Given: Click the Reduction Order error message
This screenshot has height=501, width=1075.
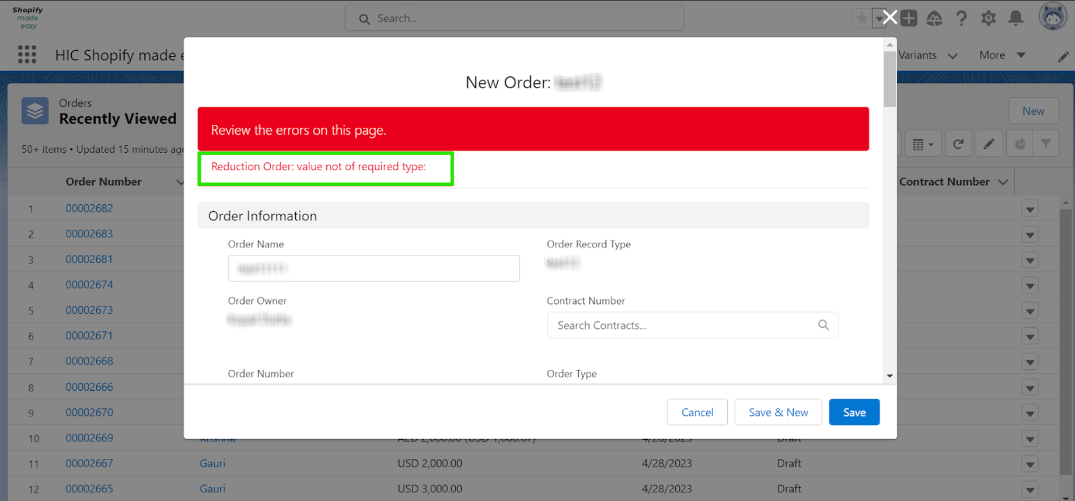Looking at the screenshot, I should click(319, 169).
